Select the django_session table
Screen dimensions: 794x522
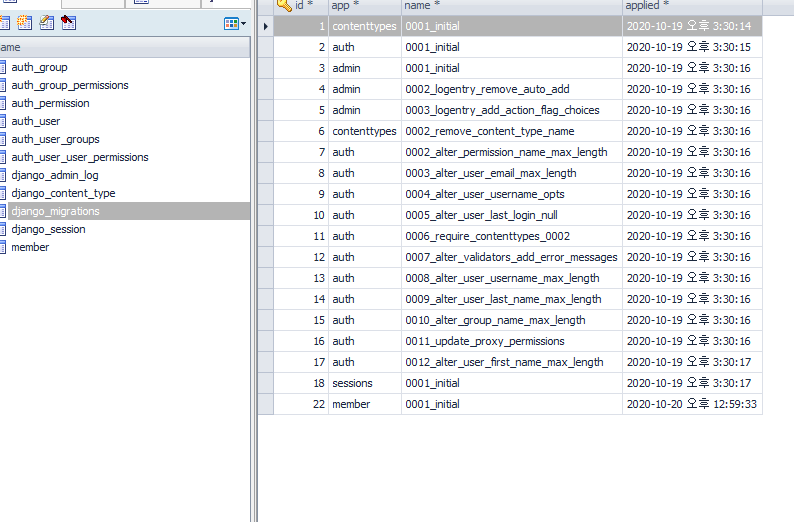[48, 229]
